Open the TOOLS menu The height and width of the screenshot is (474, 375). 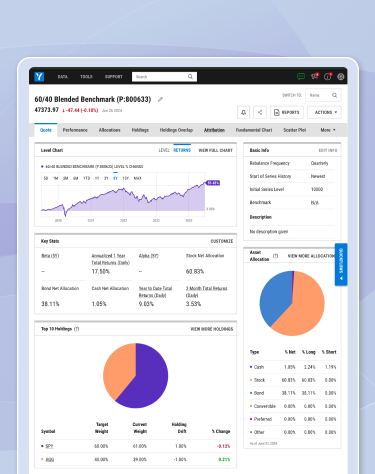(x=86, y=77)
